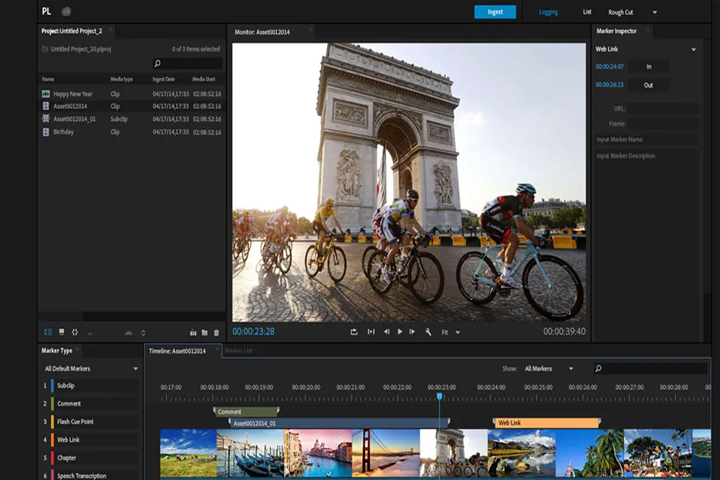The image size is (720, 480).
Task: Click the loop playback icon under monitor
Action: click(x=354, y=332)
